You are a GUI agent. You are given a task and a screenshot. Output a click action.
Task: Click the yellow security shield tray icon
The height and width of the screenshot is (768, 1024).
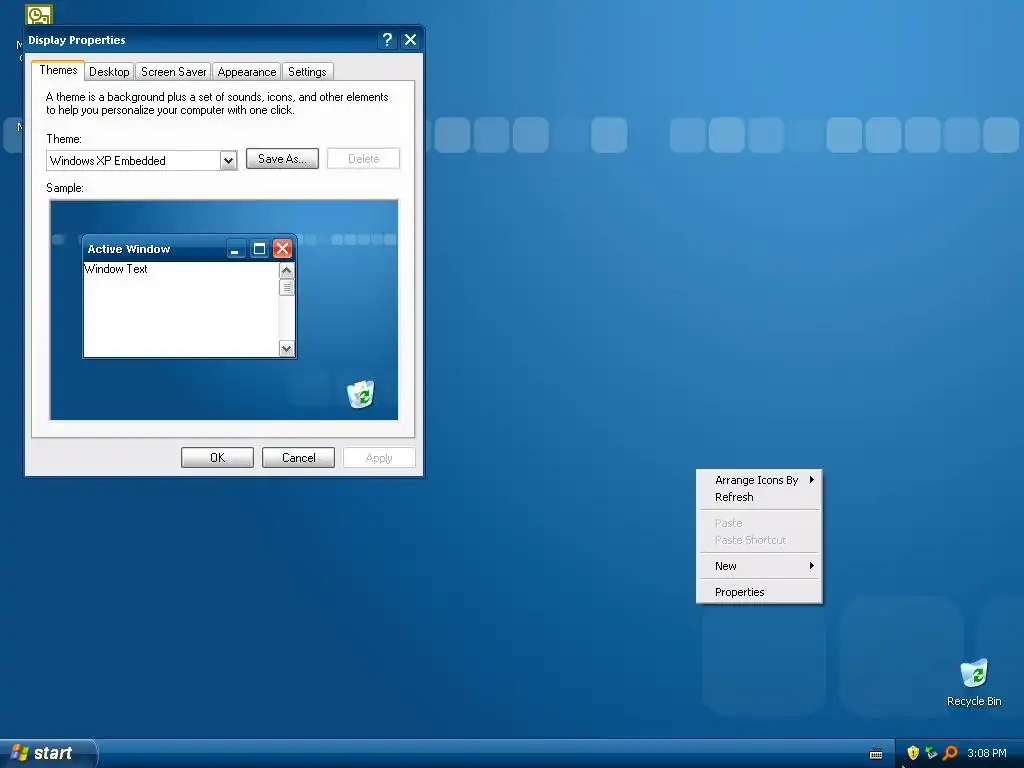click(913, 753)
